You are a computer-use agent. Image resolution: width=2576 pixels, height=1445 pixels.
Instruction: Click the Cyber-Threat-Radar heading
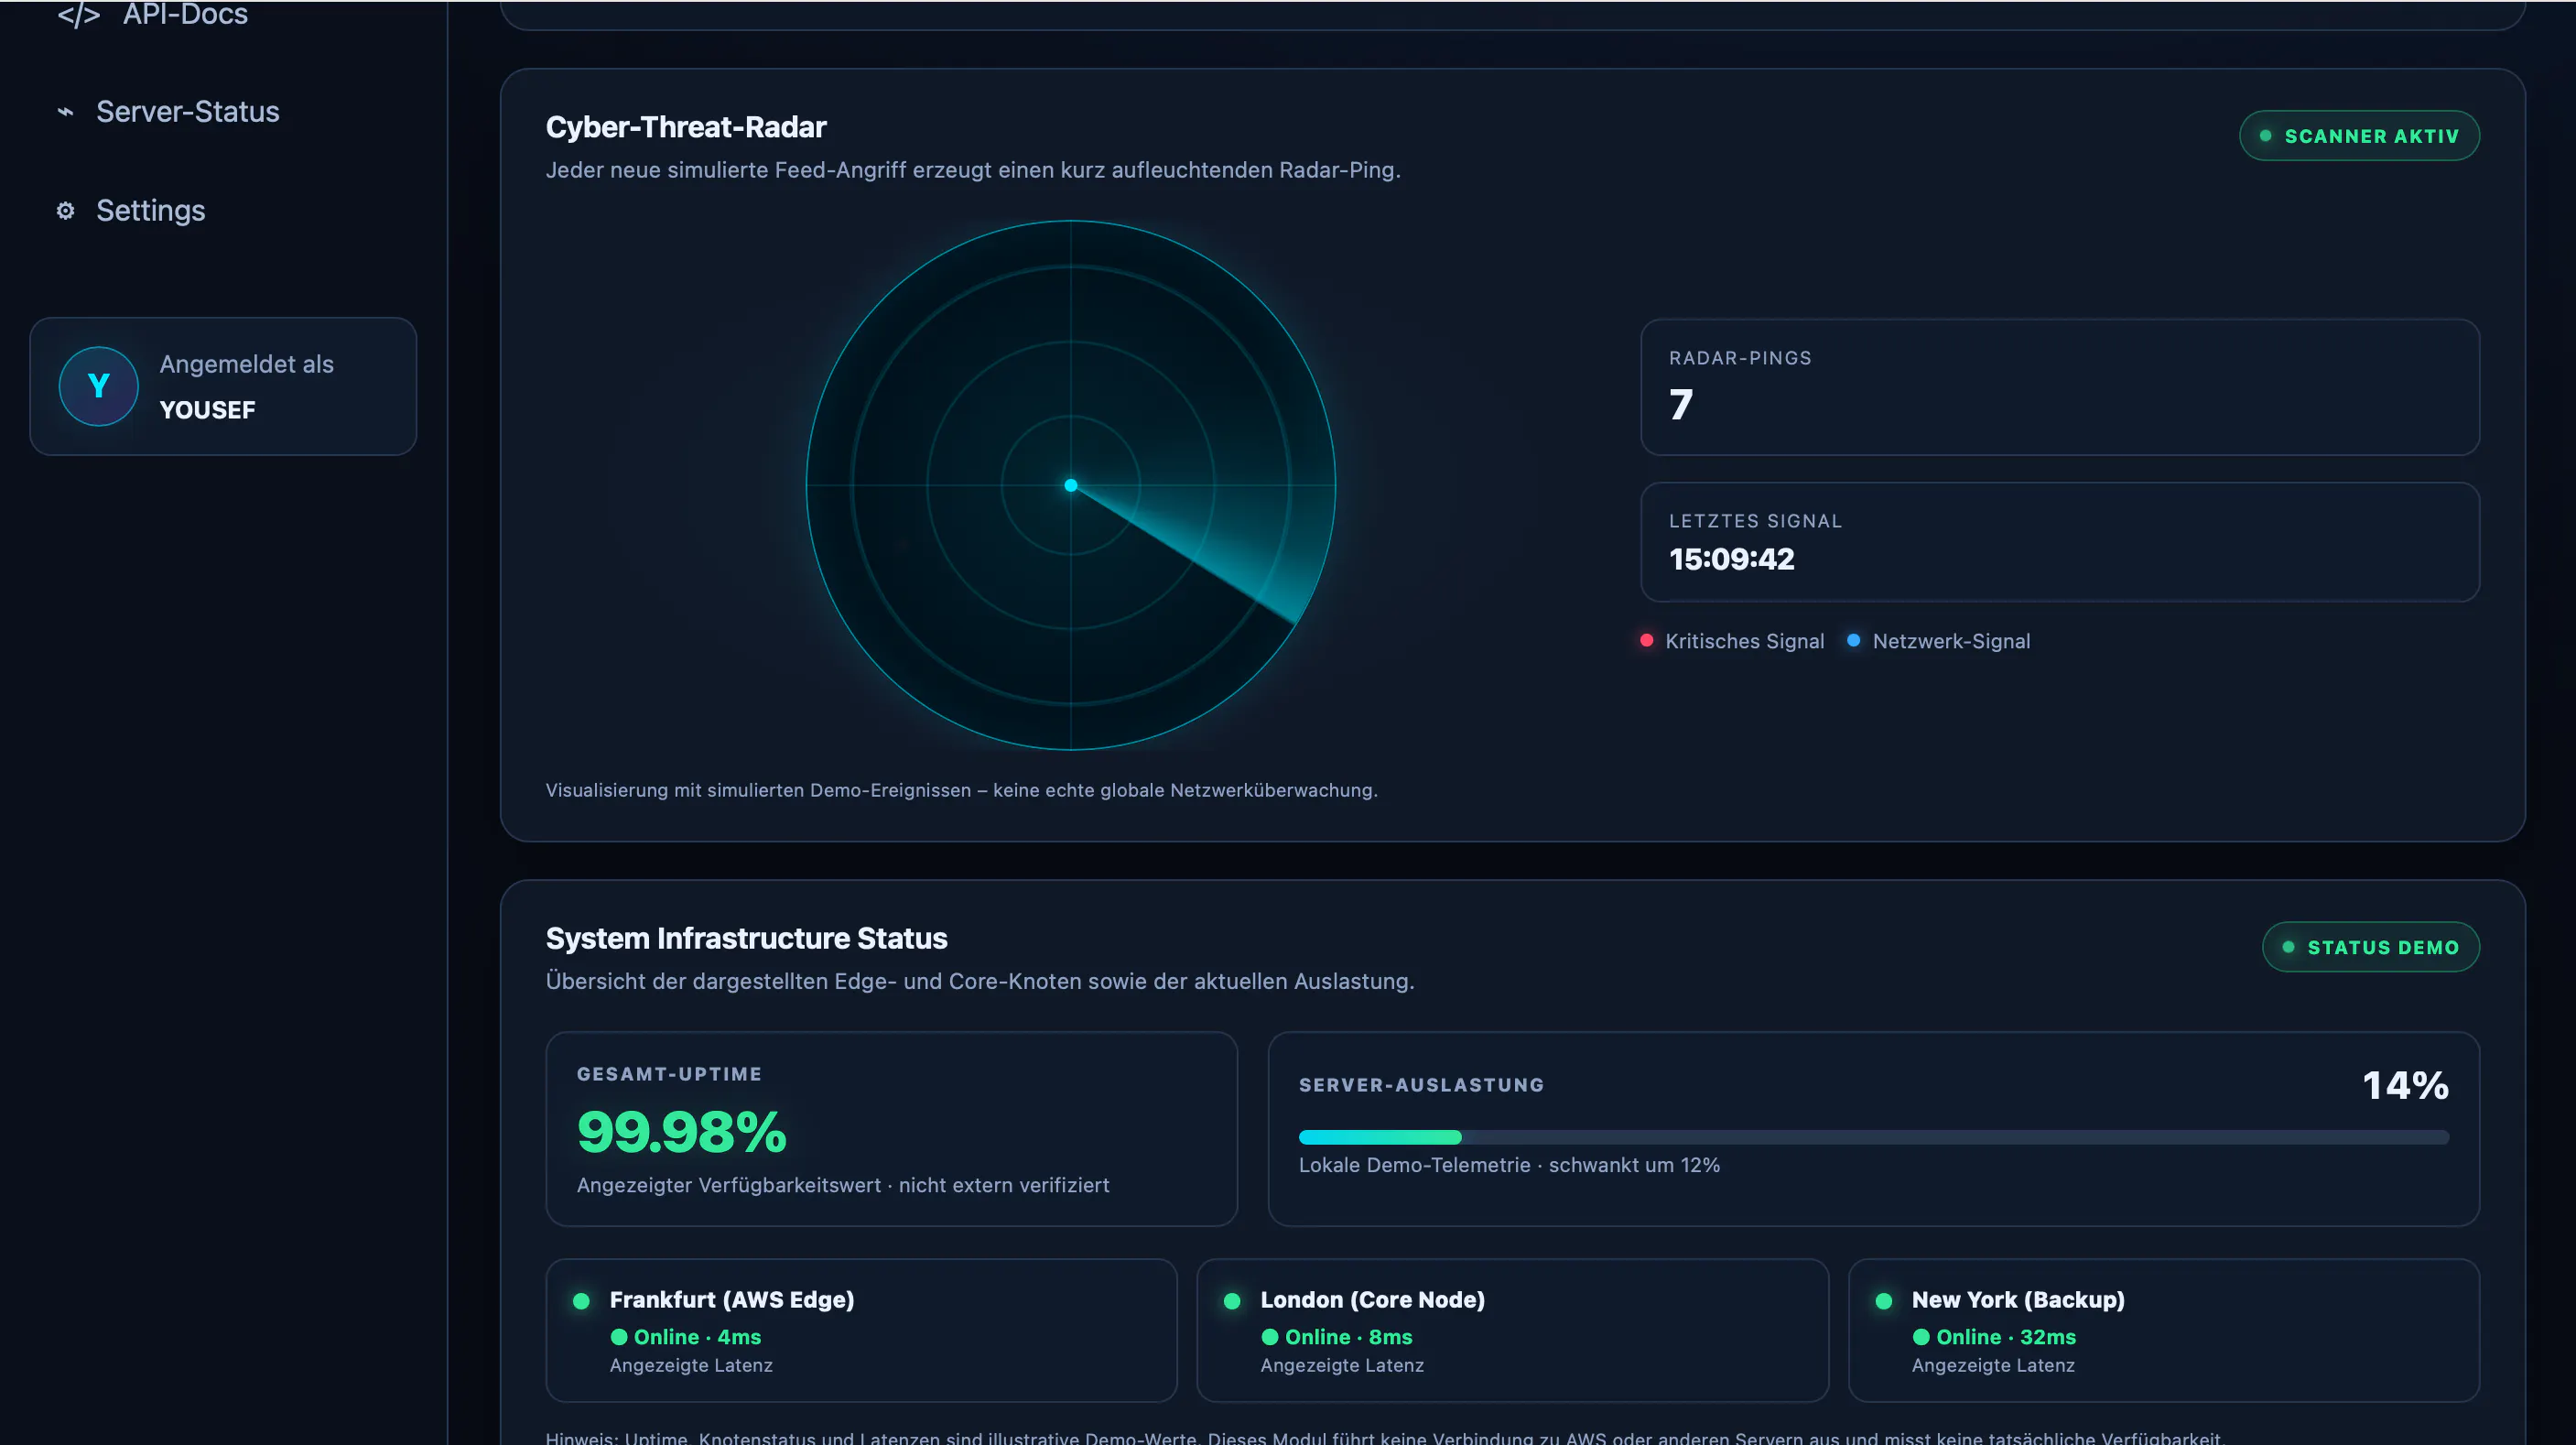[686, 127]
